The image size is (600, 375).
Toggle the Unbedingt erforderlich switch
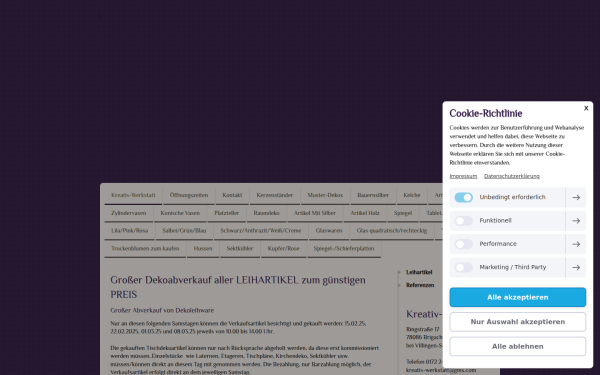click(x=463, y=197)
